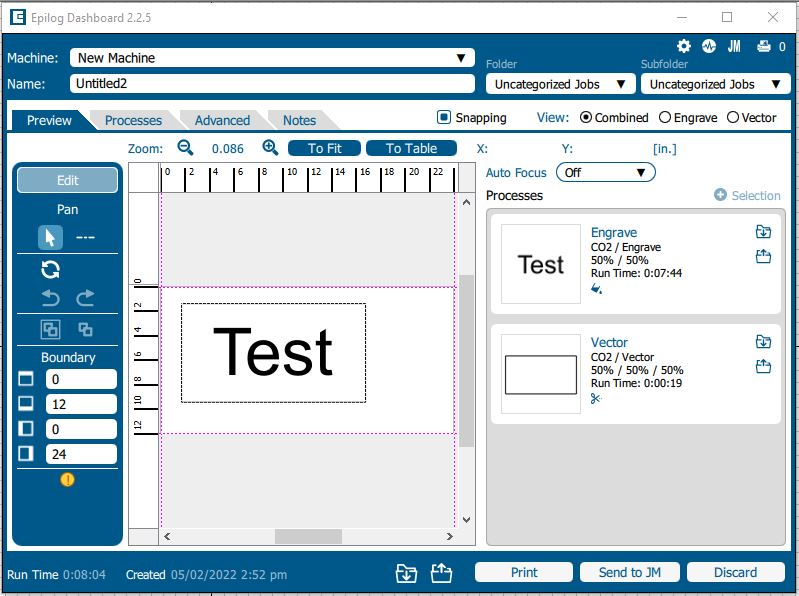Click the preview scroll down arrow
The height and width of the screenshot is (596, 799).
click(466, 520)
